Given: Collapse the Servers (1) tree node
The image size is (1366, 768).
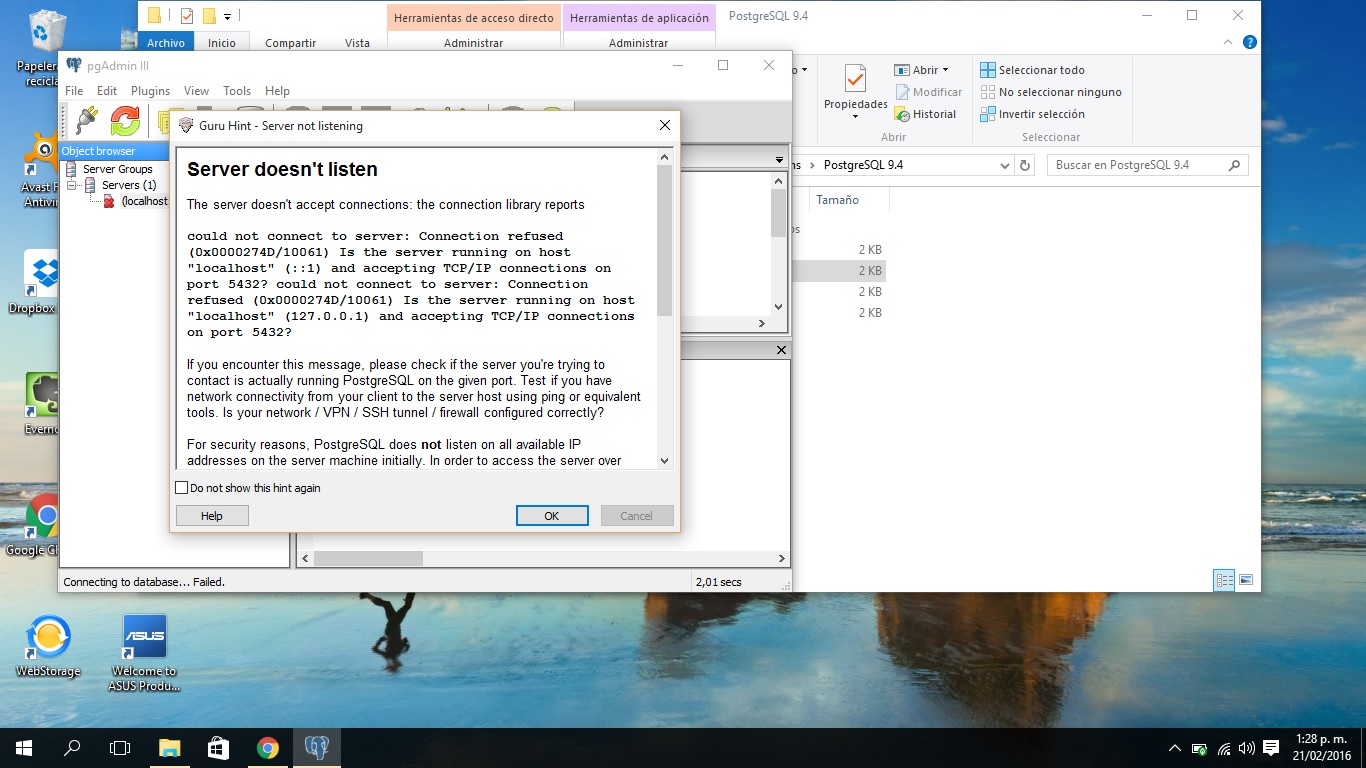Looking at the screenshot, I should 72,185.
